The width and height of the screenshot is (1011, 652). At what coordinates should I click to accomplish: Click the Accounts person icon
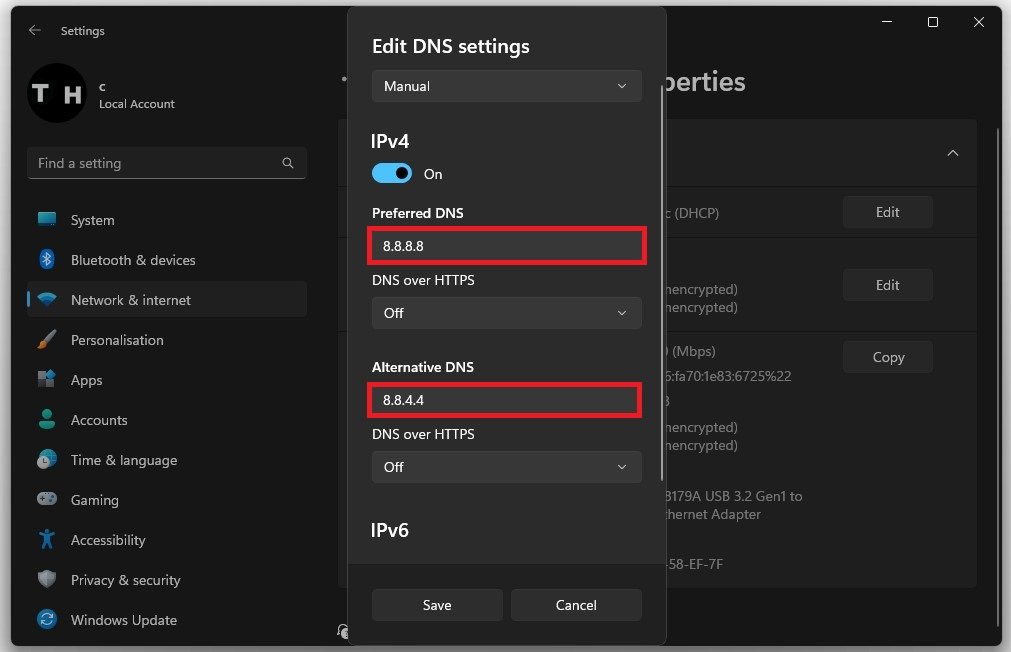pyautogui.click(x=46, y=419)
